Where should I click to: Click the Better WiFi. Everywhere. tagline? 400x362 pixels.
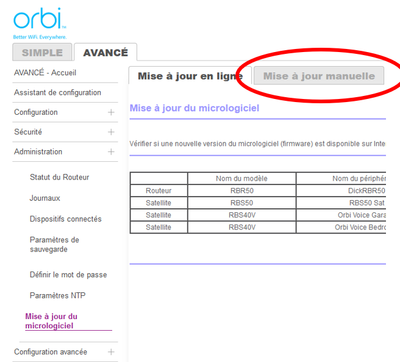[40, 37]
